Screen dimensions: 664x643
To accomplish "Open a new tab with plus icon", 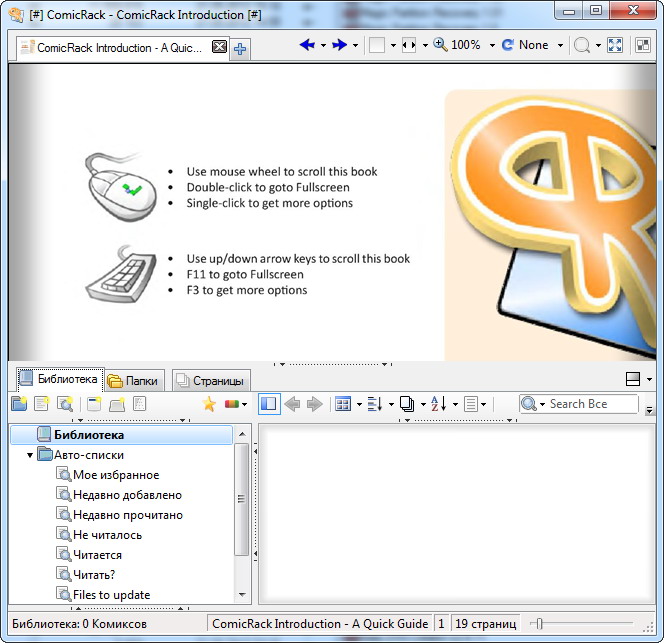I will point(240,49).
